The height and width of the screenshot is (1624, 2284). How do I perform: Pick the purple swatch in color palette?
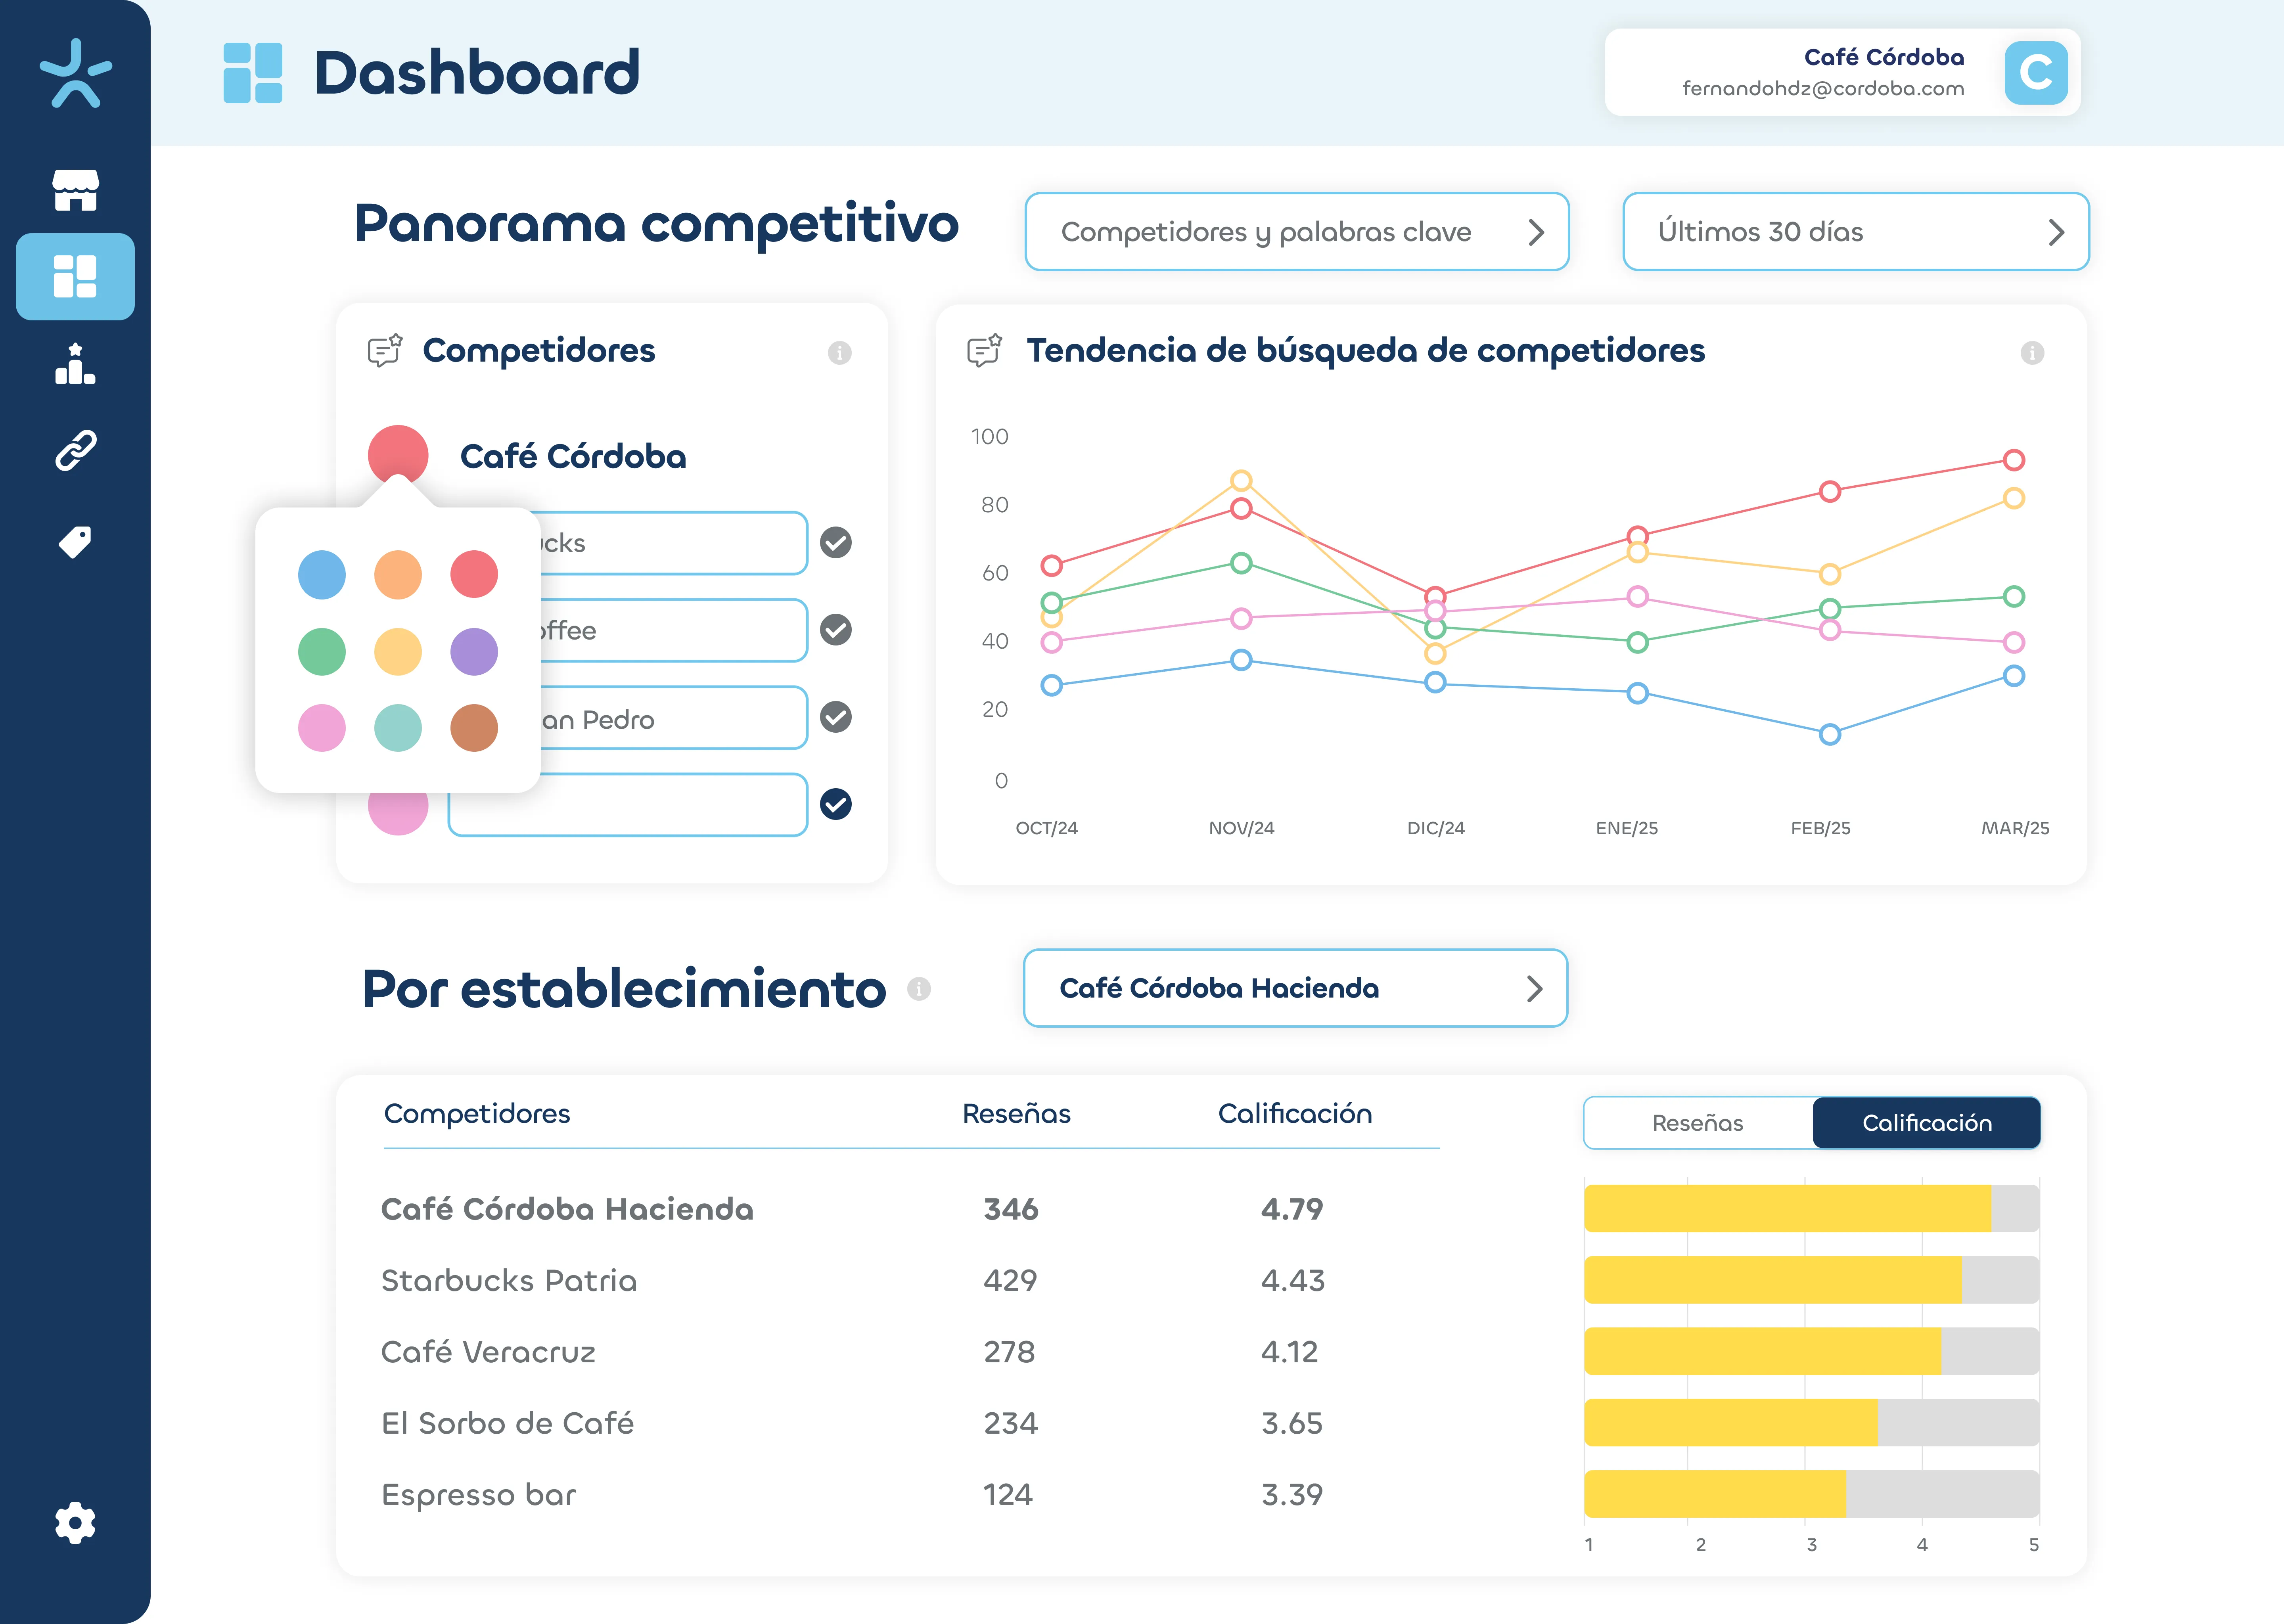point(474,652)
